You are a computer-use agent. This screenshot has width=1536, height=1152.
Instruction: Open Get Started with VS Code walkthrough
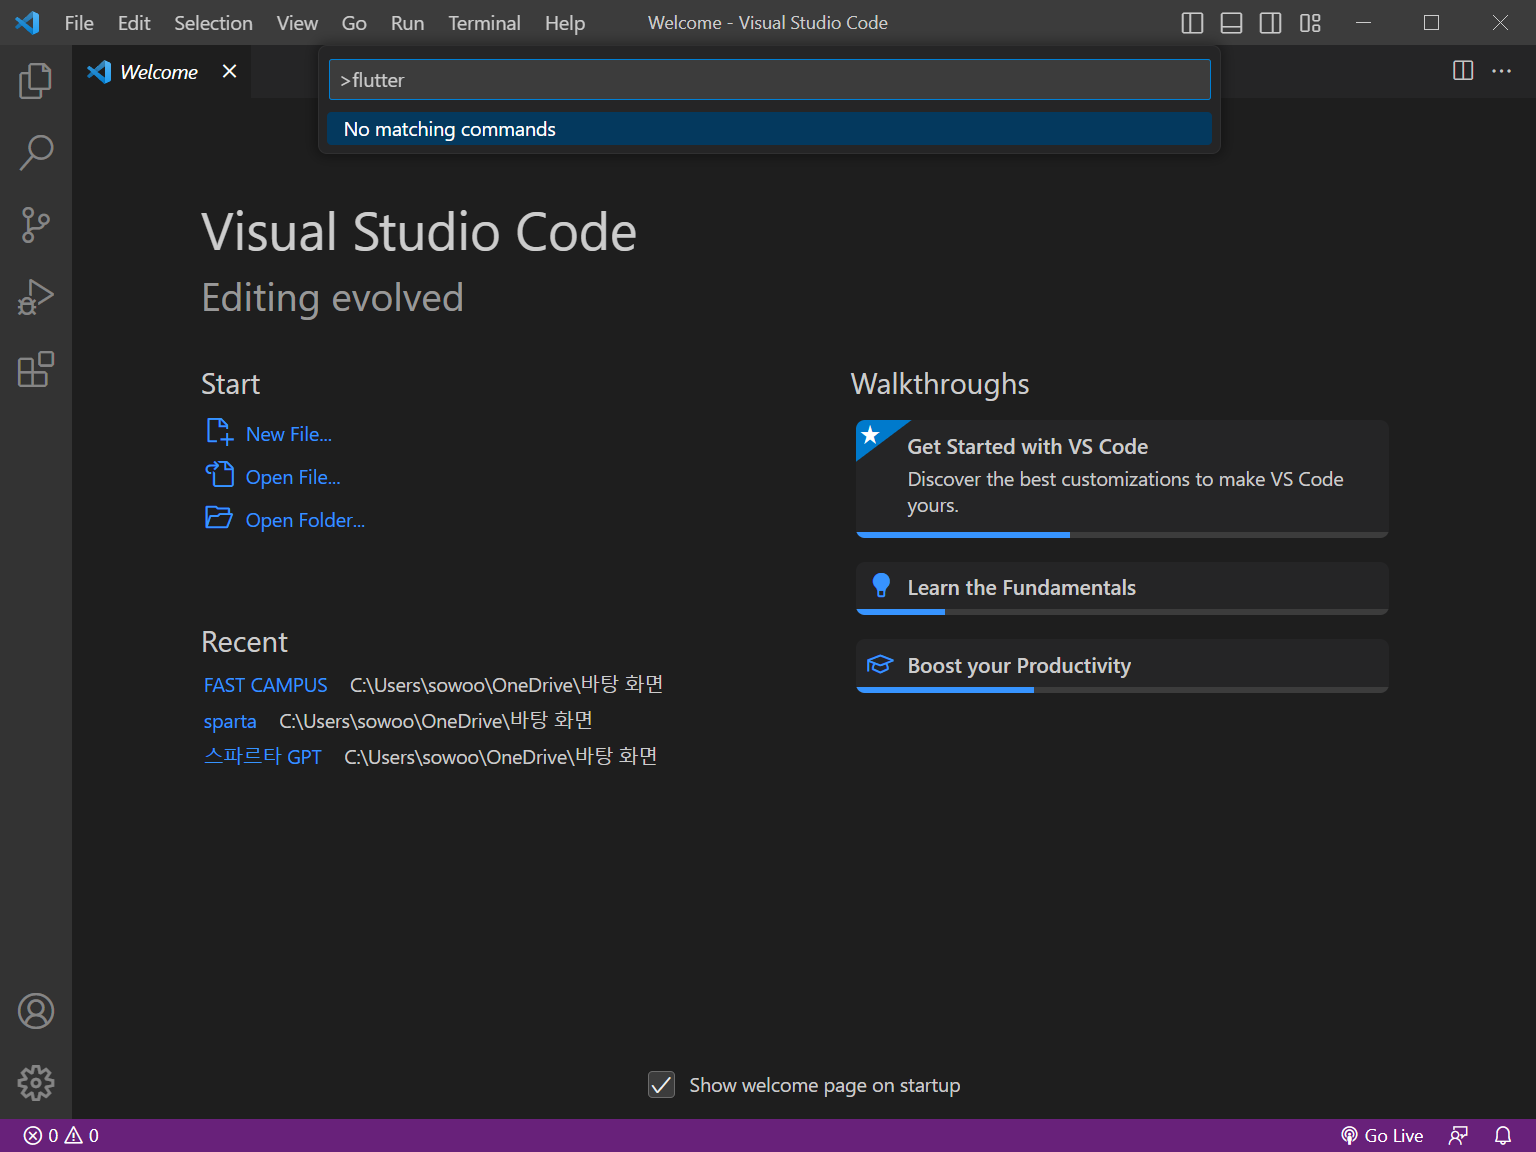click(1122, 478)
